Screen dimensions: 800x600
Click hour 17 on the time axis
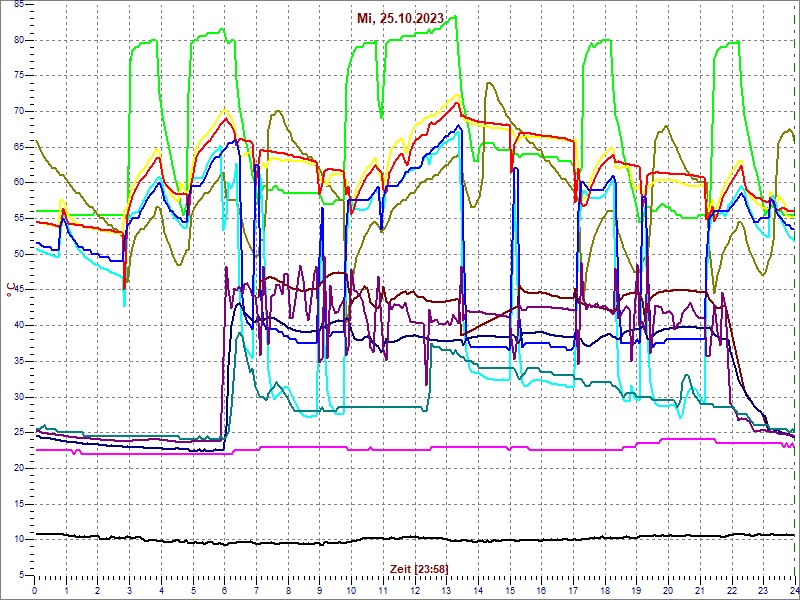pos(573,589)
